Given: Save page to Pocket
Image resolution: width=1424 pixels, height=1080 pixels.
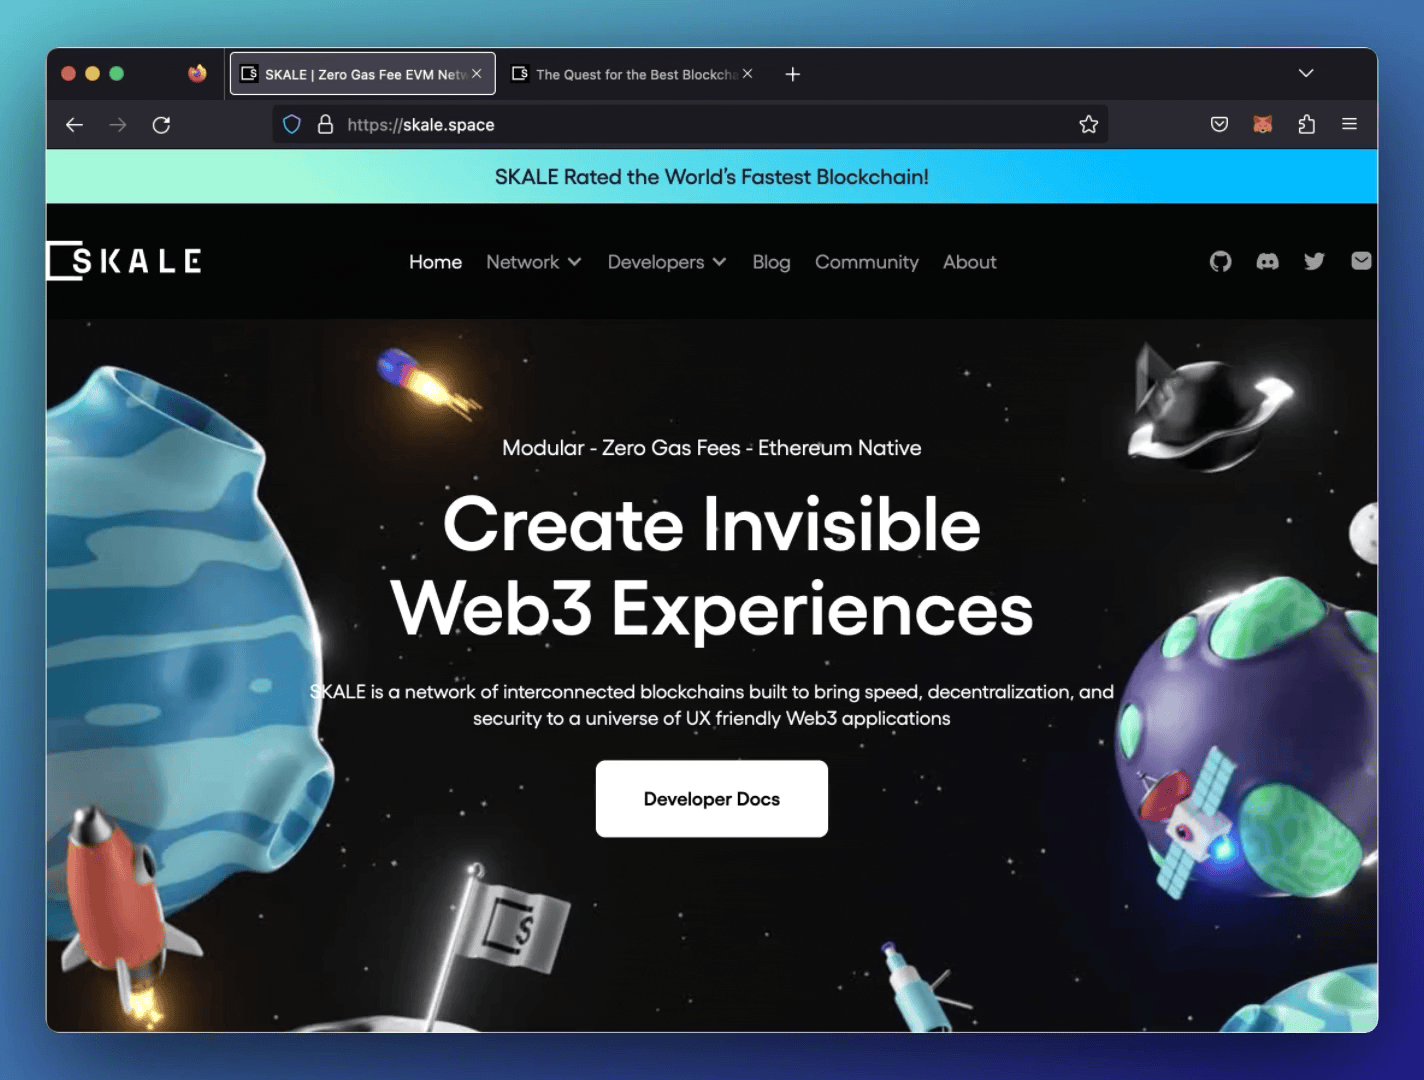Looking at the screenshot, I should (x=1219, y=124).
